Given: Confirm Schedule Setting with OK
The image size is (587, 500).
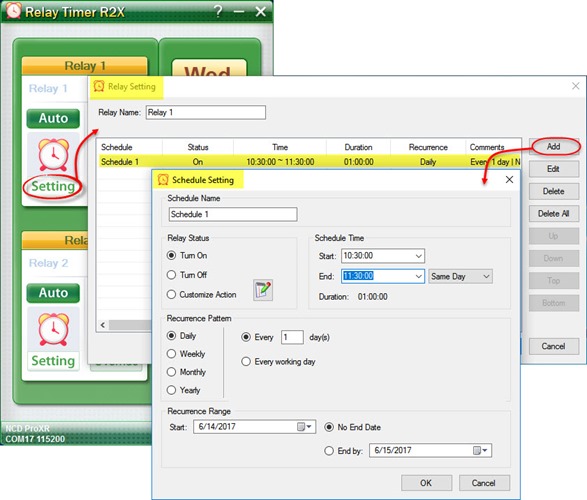Looking at the screenshot, I should 426,483.
